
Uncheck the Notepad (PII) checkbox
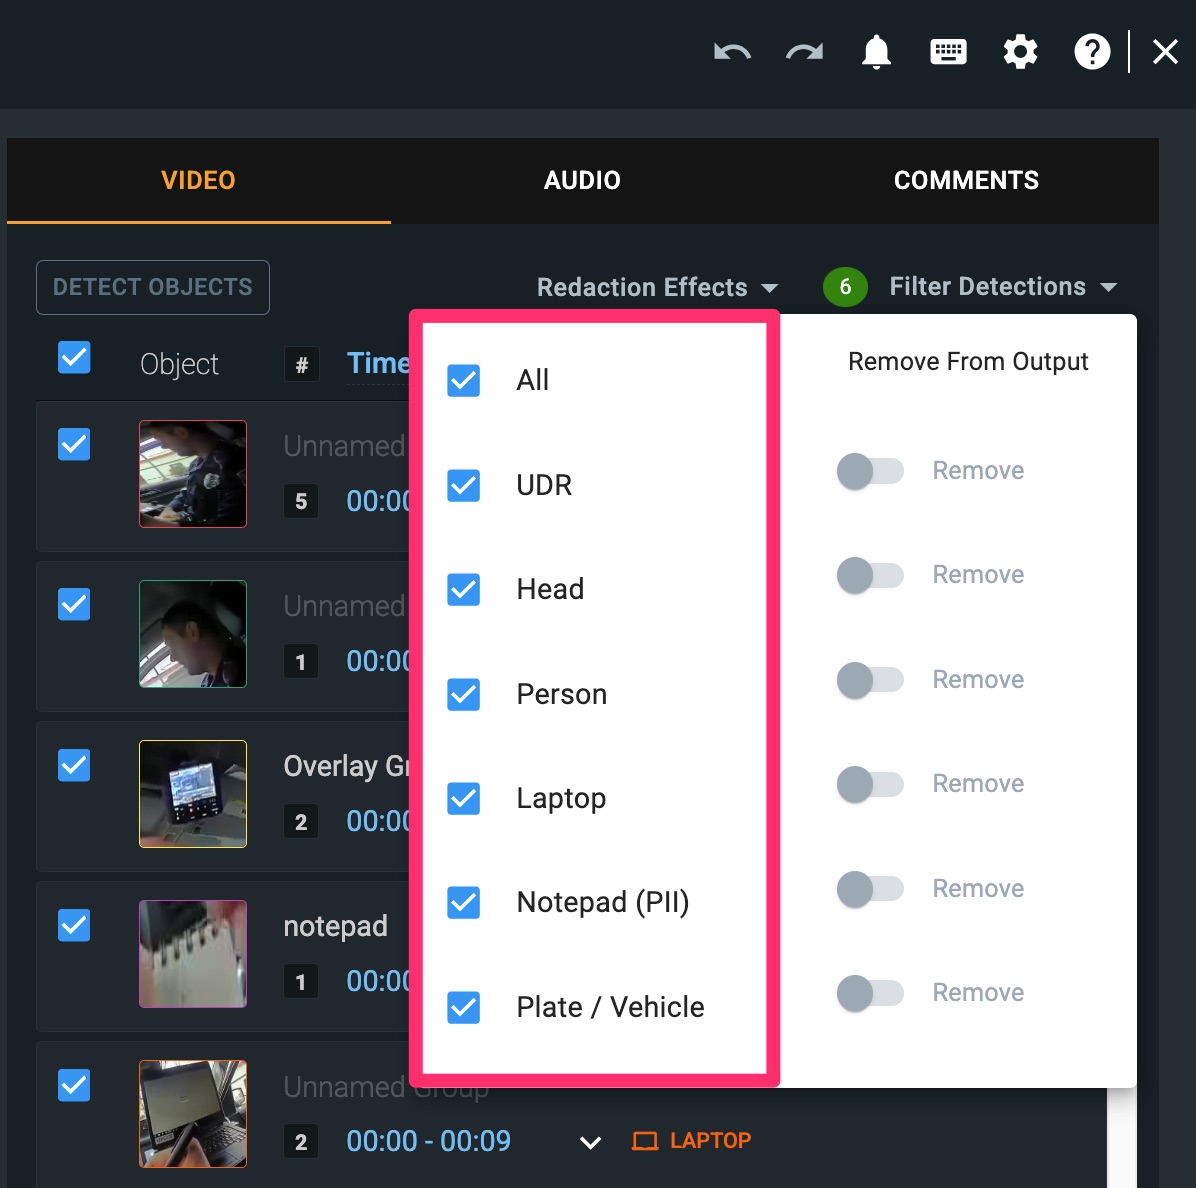coord(464,903)
